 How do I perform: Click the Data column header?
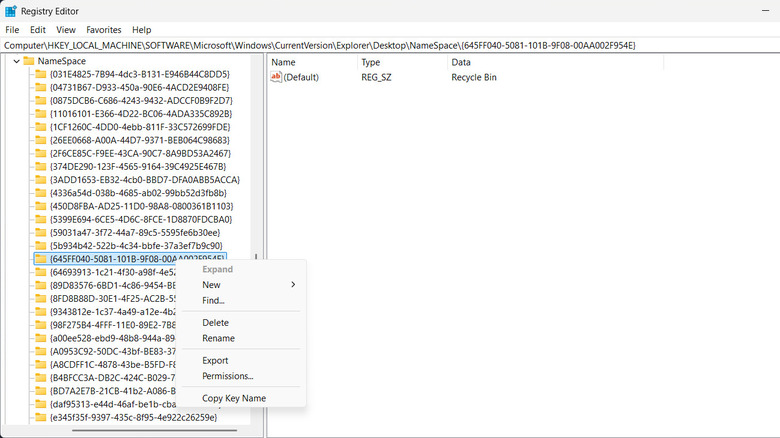tap(461, 62)
